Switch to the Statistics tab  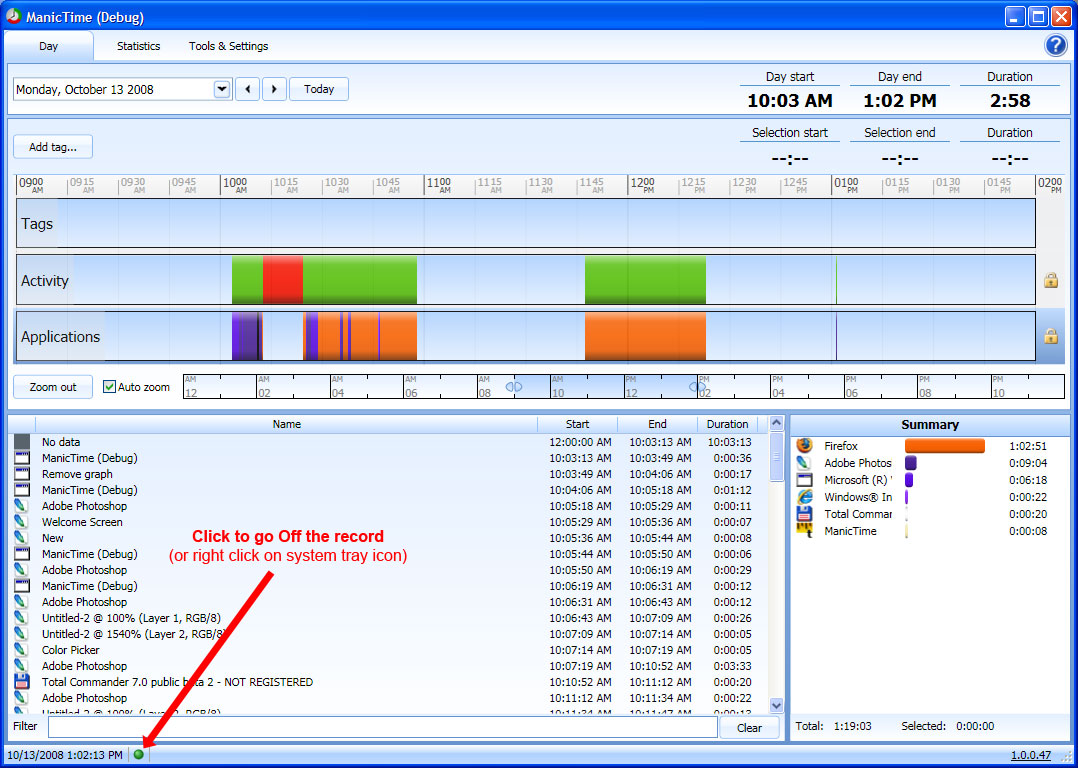pyautogui.click(x=138, y=46)
